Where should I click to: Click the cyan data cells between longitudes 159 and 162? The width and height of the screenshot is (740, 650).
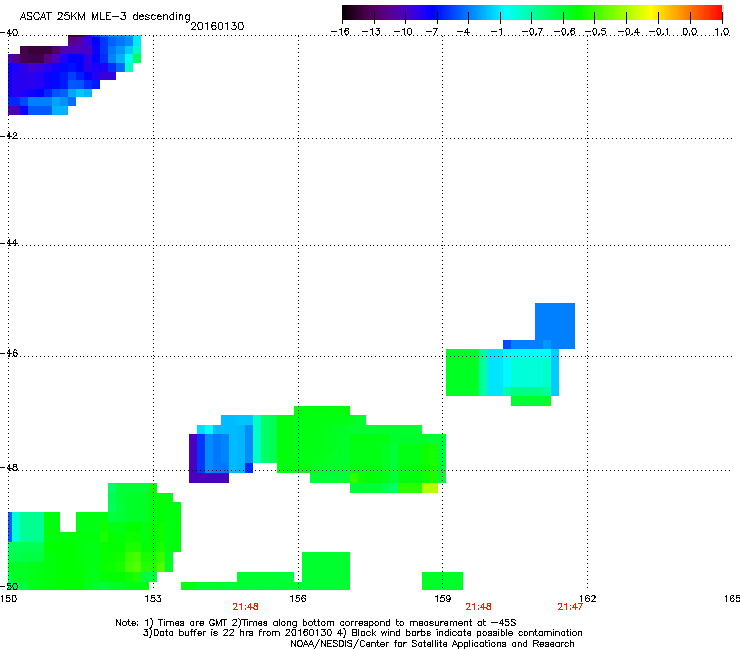pos(519,373)
